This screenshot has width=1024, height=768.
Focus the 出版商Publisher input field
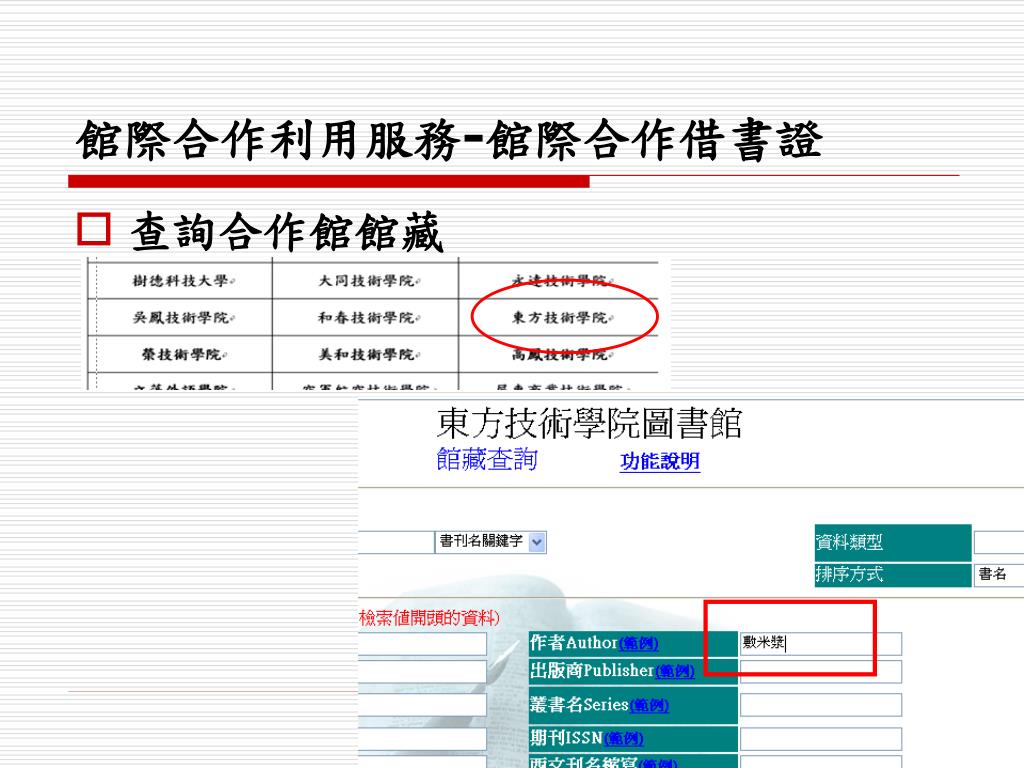pyautogui.click(x=820, y=671)
